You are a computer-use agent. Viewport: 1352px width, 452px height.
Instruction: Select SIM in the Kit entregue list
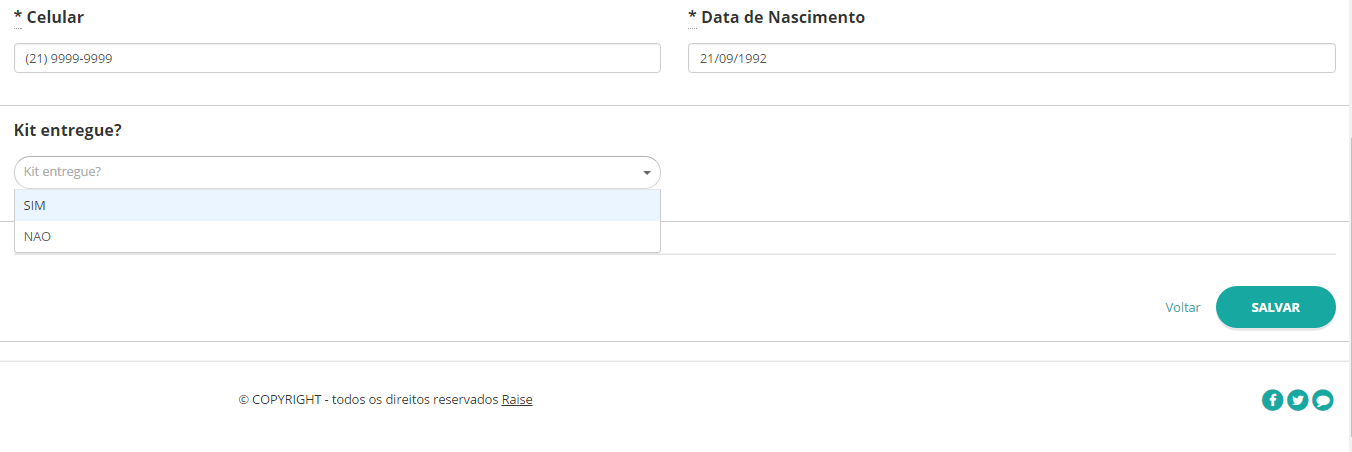337,205
